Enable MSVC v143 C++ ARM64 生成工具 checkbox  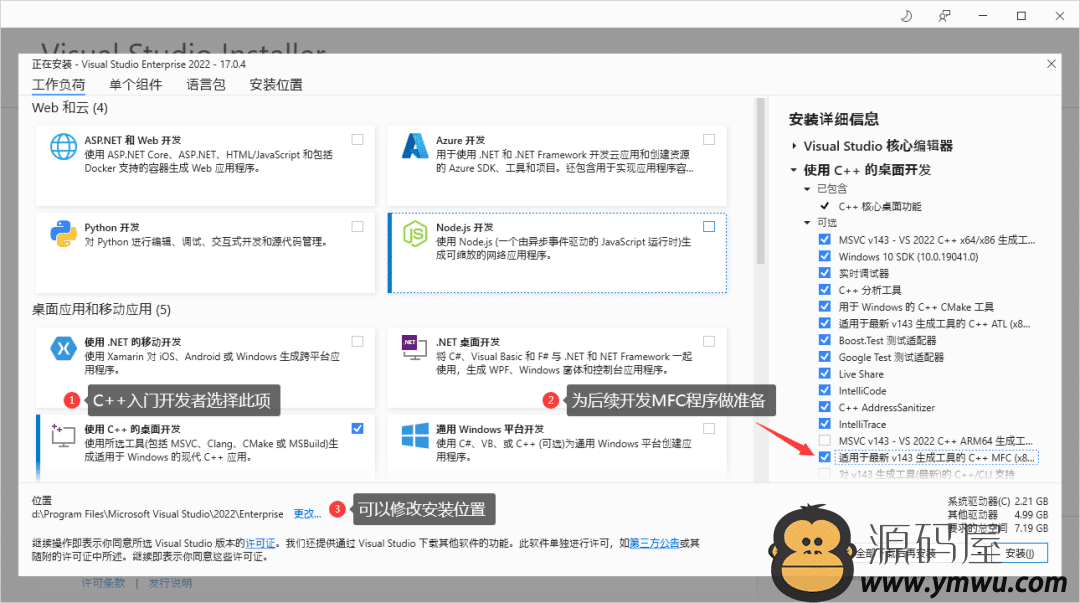[824, 440]
